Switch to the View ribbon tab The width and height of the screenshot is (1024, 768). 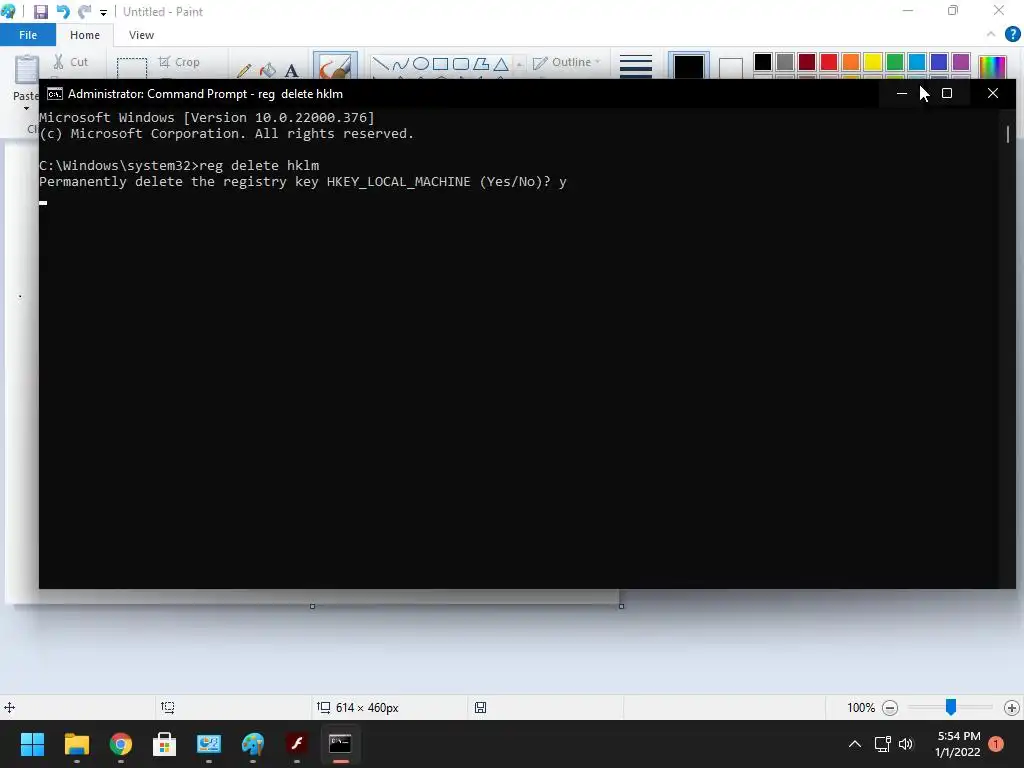pos(141,35)
